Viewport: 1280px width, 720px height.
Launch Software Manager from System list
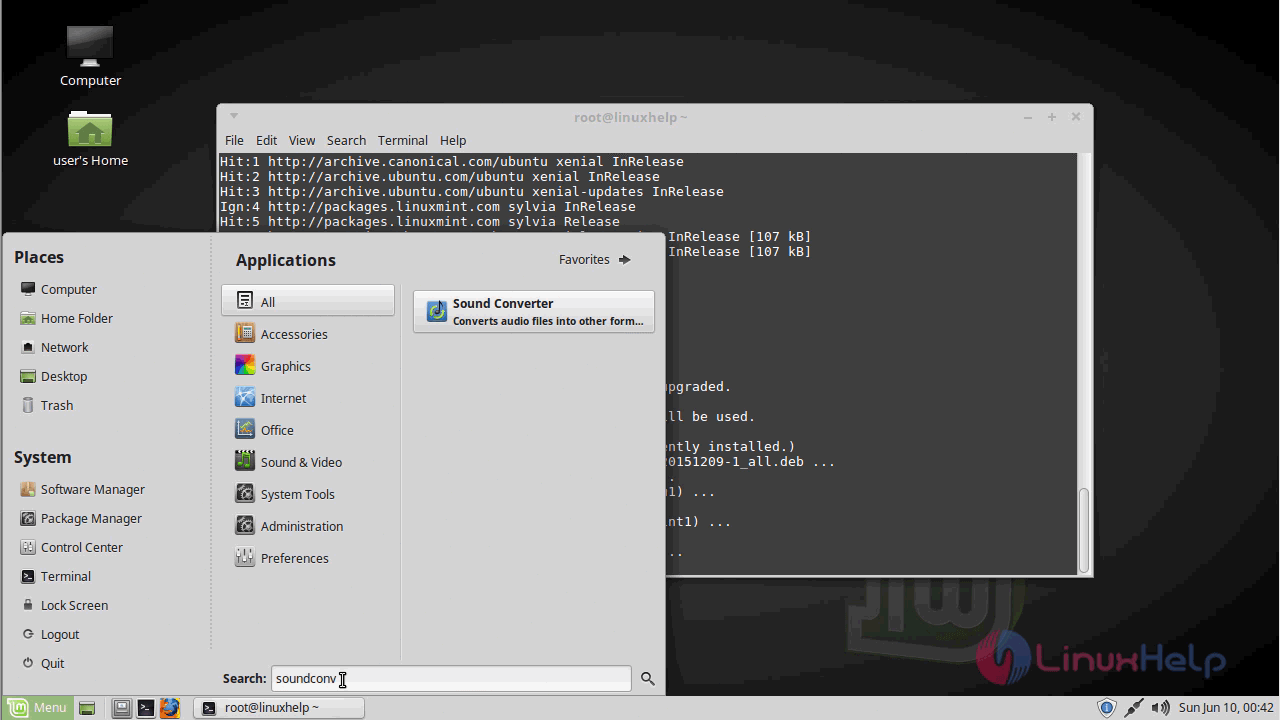coord(92,489)
